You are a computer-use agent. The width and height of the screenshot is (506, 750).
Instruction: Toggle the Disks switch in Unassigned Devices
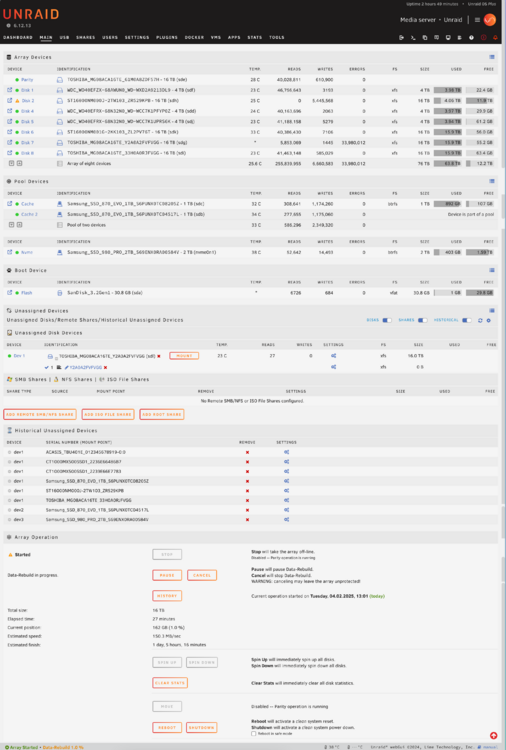coord(387,320)
